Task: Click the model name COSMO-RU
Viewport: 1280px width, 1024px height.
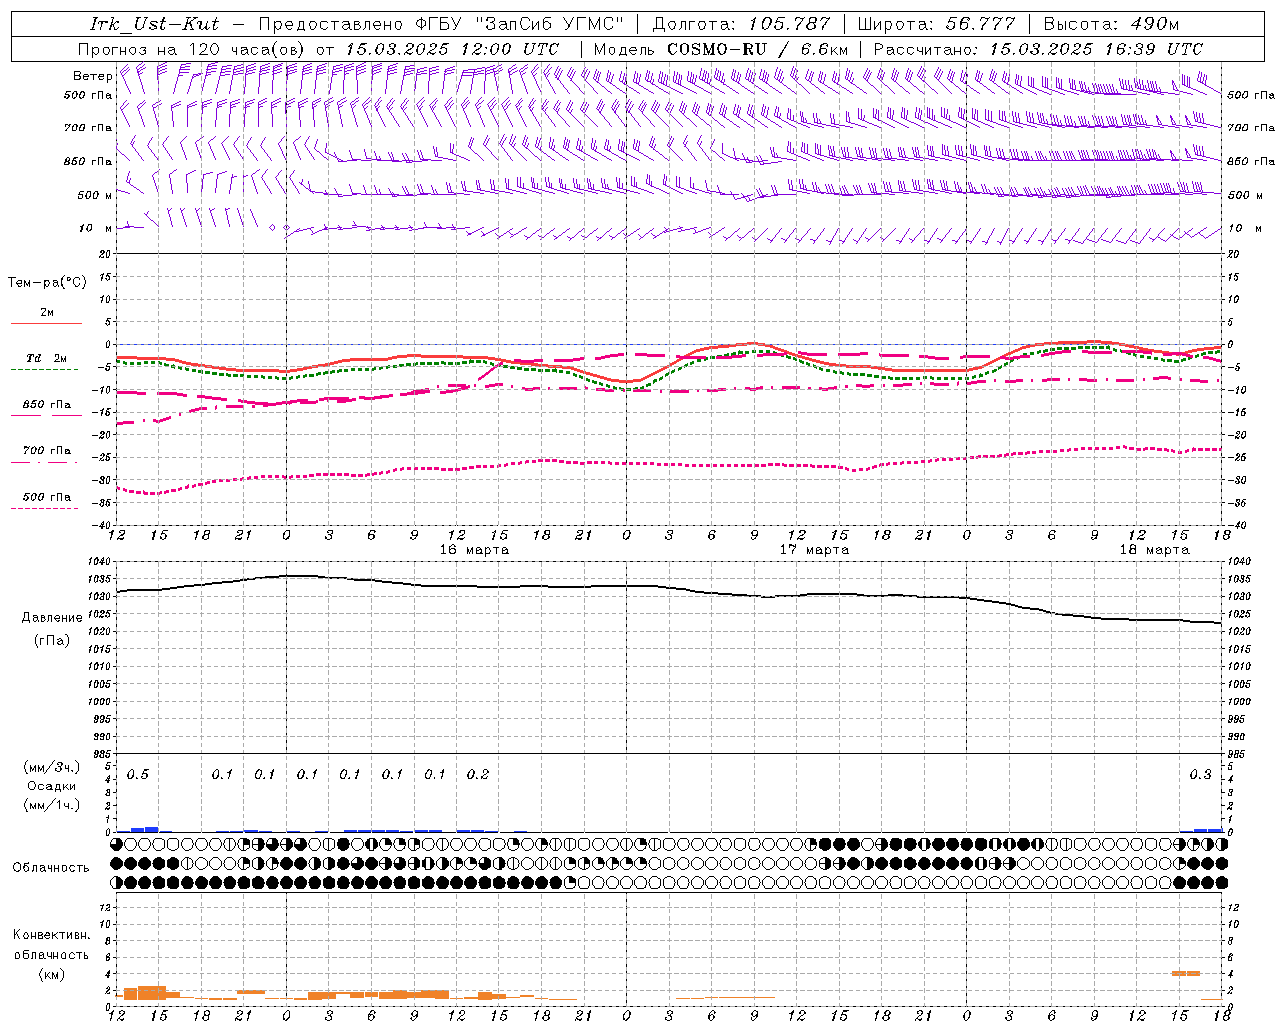Action: coord(716,49)
